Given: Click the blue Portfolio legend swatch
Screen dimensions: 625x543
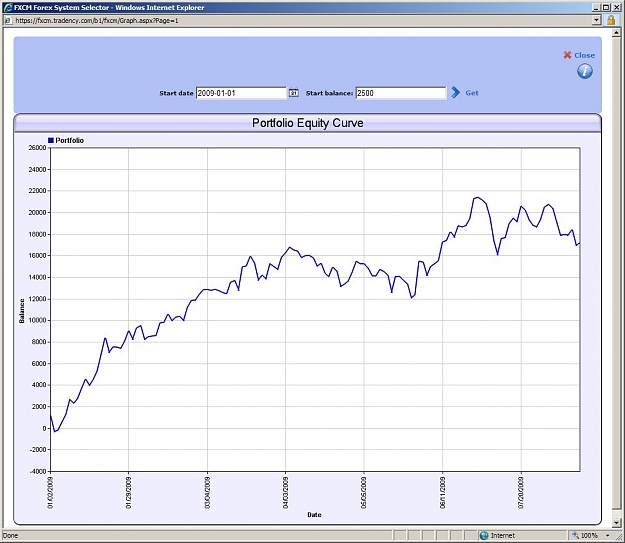Looking at the screenshot, I should (51, 140).
